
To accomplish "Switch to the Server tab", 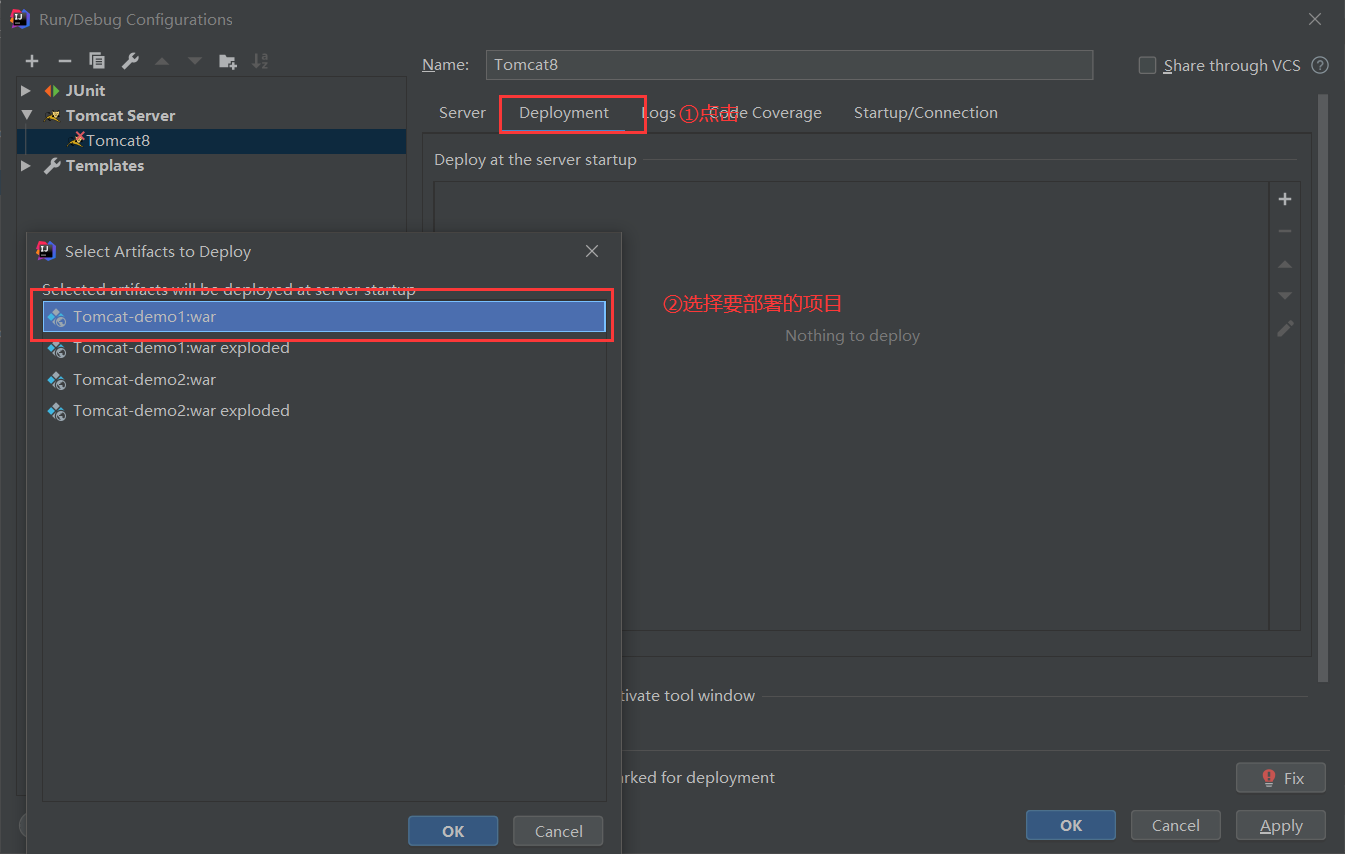I will (x=462, y=113).
